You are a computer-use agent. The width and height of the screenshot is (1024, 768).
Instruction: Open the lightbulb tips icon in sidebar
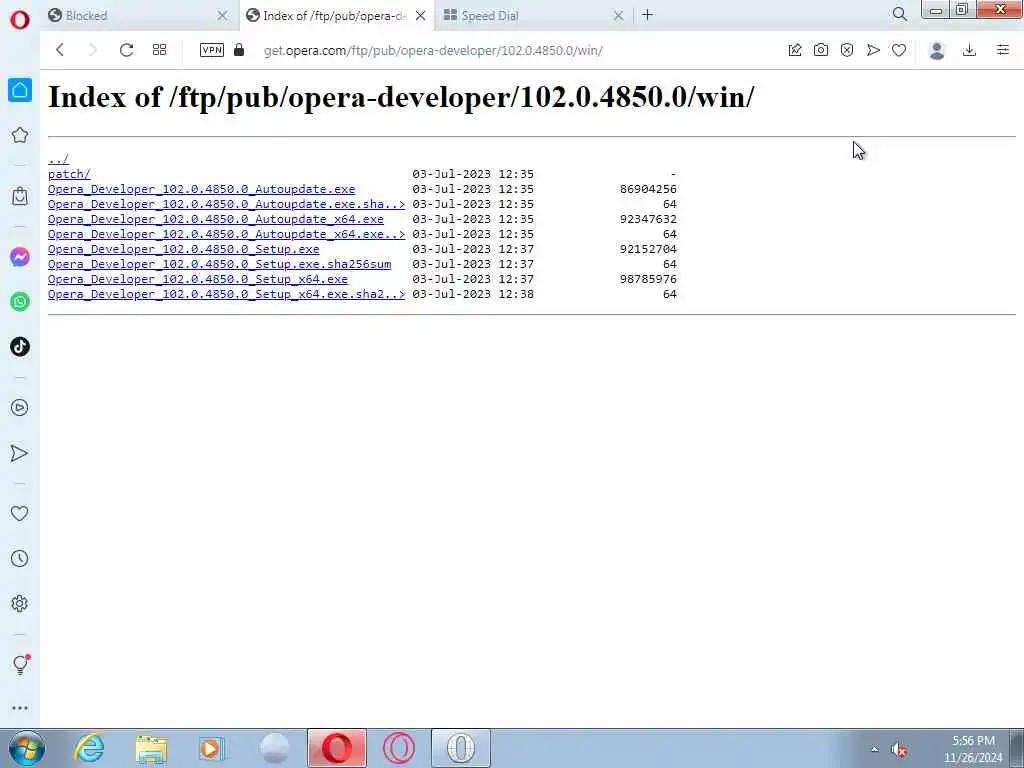21,665
